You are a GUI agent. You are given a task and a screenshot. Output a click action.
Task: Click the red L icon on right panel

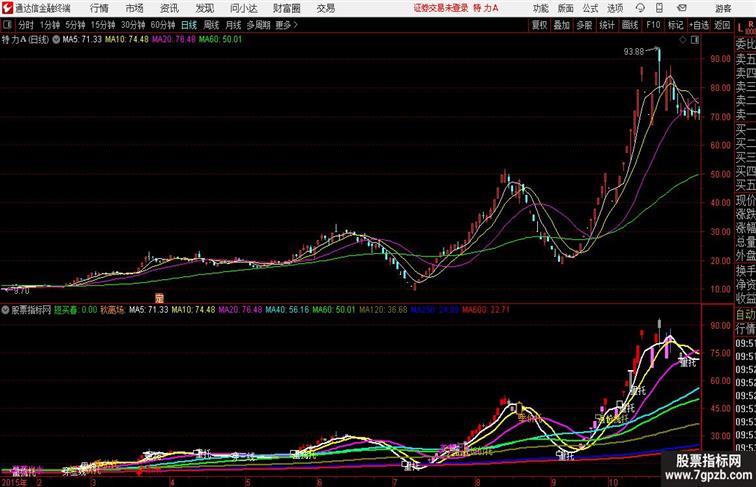click(x=741, y=28)
